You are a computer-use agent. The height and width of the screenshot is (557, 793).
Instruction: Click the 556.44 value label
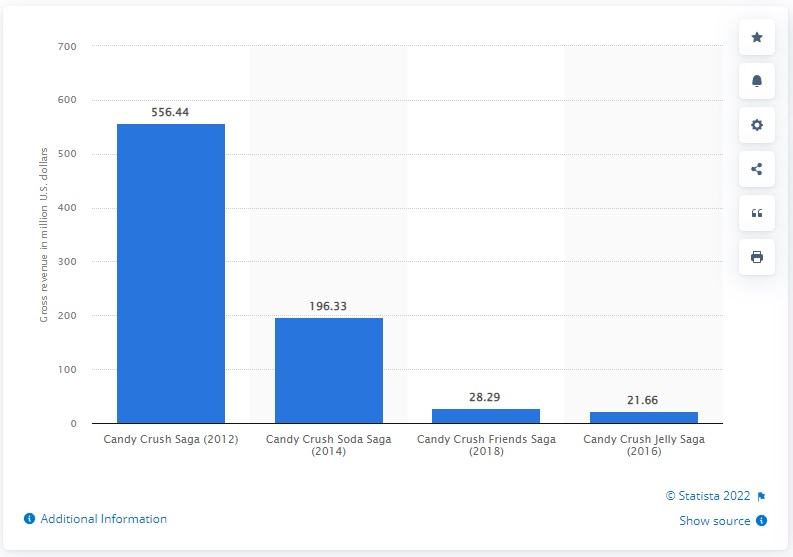coord(170,112)
